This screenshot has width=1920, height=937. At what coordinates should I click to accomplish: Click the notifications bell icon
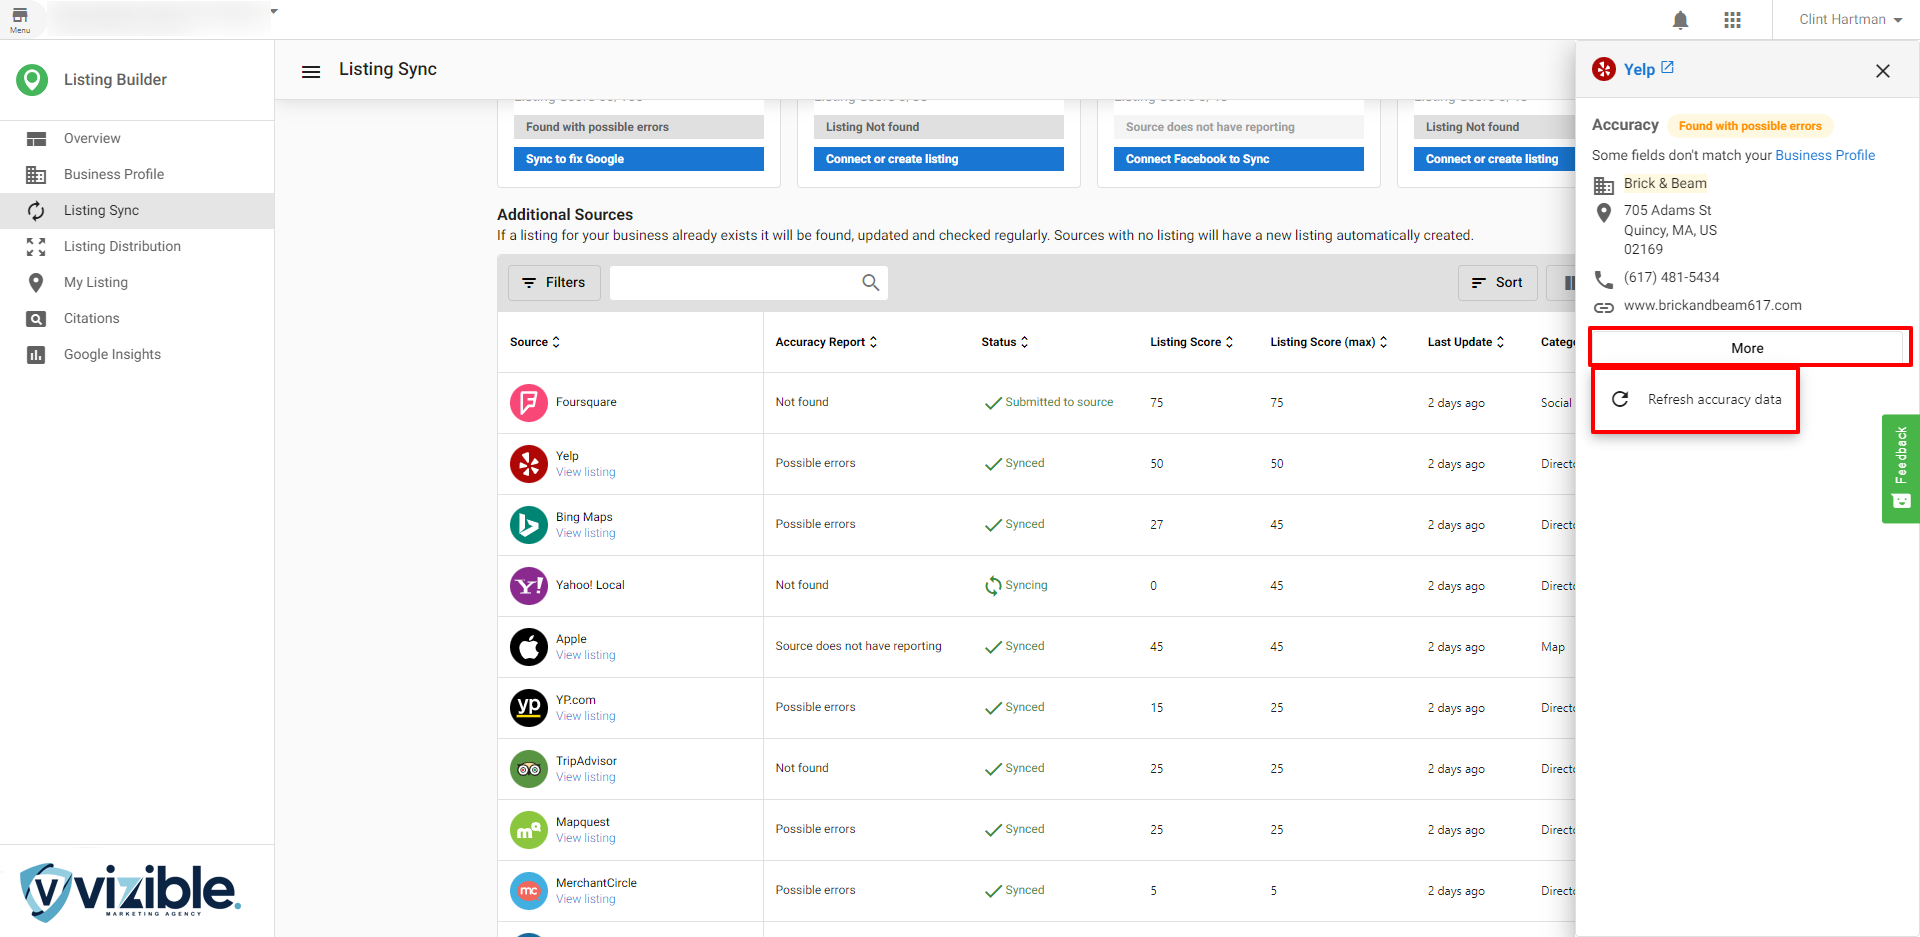coord(1680,20)
